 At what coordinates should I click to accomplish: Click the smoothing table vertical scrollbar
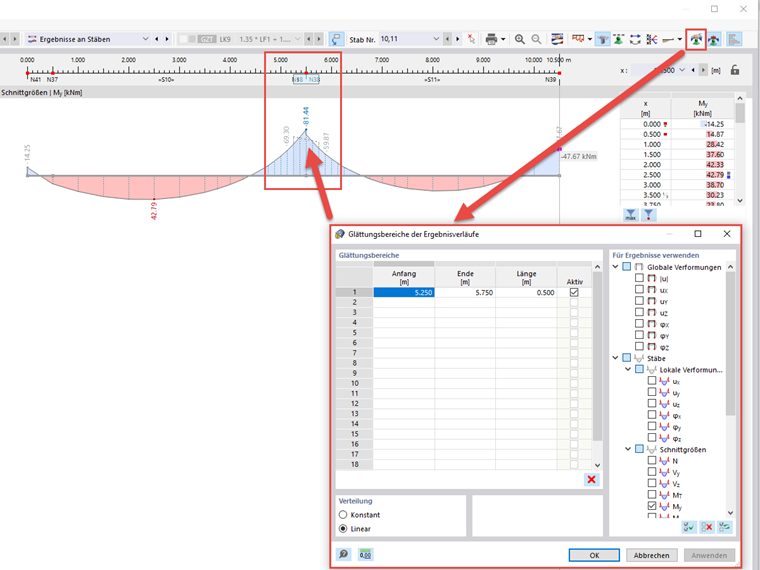tap(597, 356)
